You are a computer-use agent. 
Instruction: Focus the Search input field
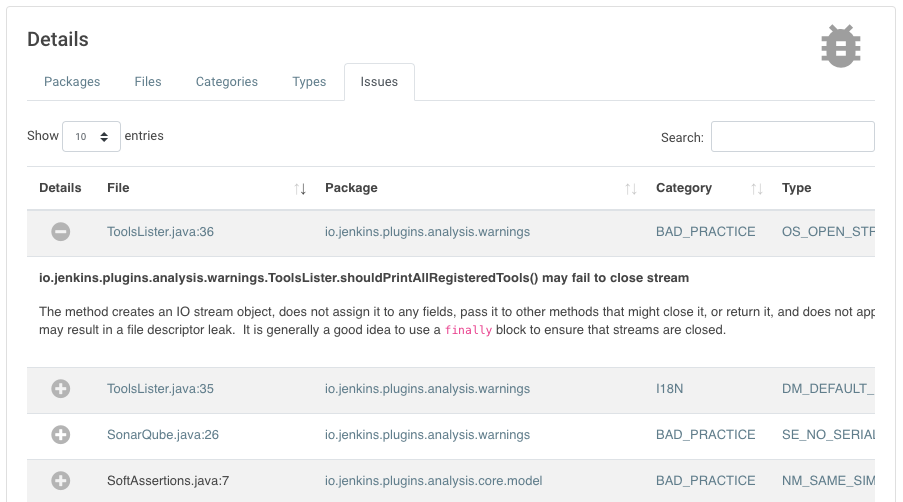tap(792, 137)
